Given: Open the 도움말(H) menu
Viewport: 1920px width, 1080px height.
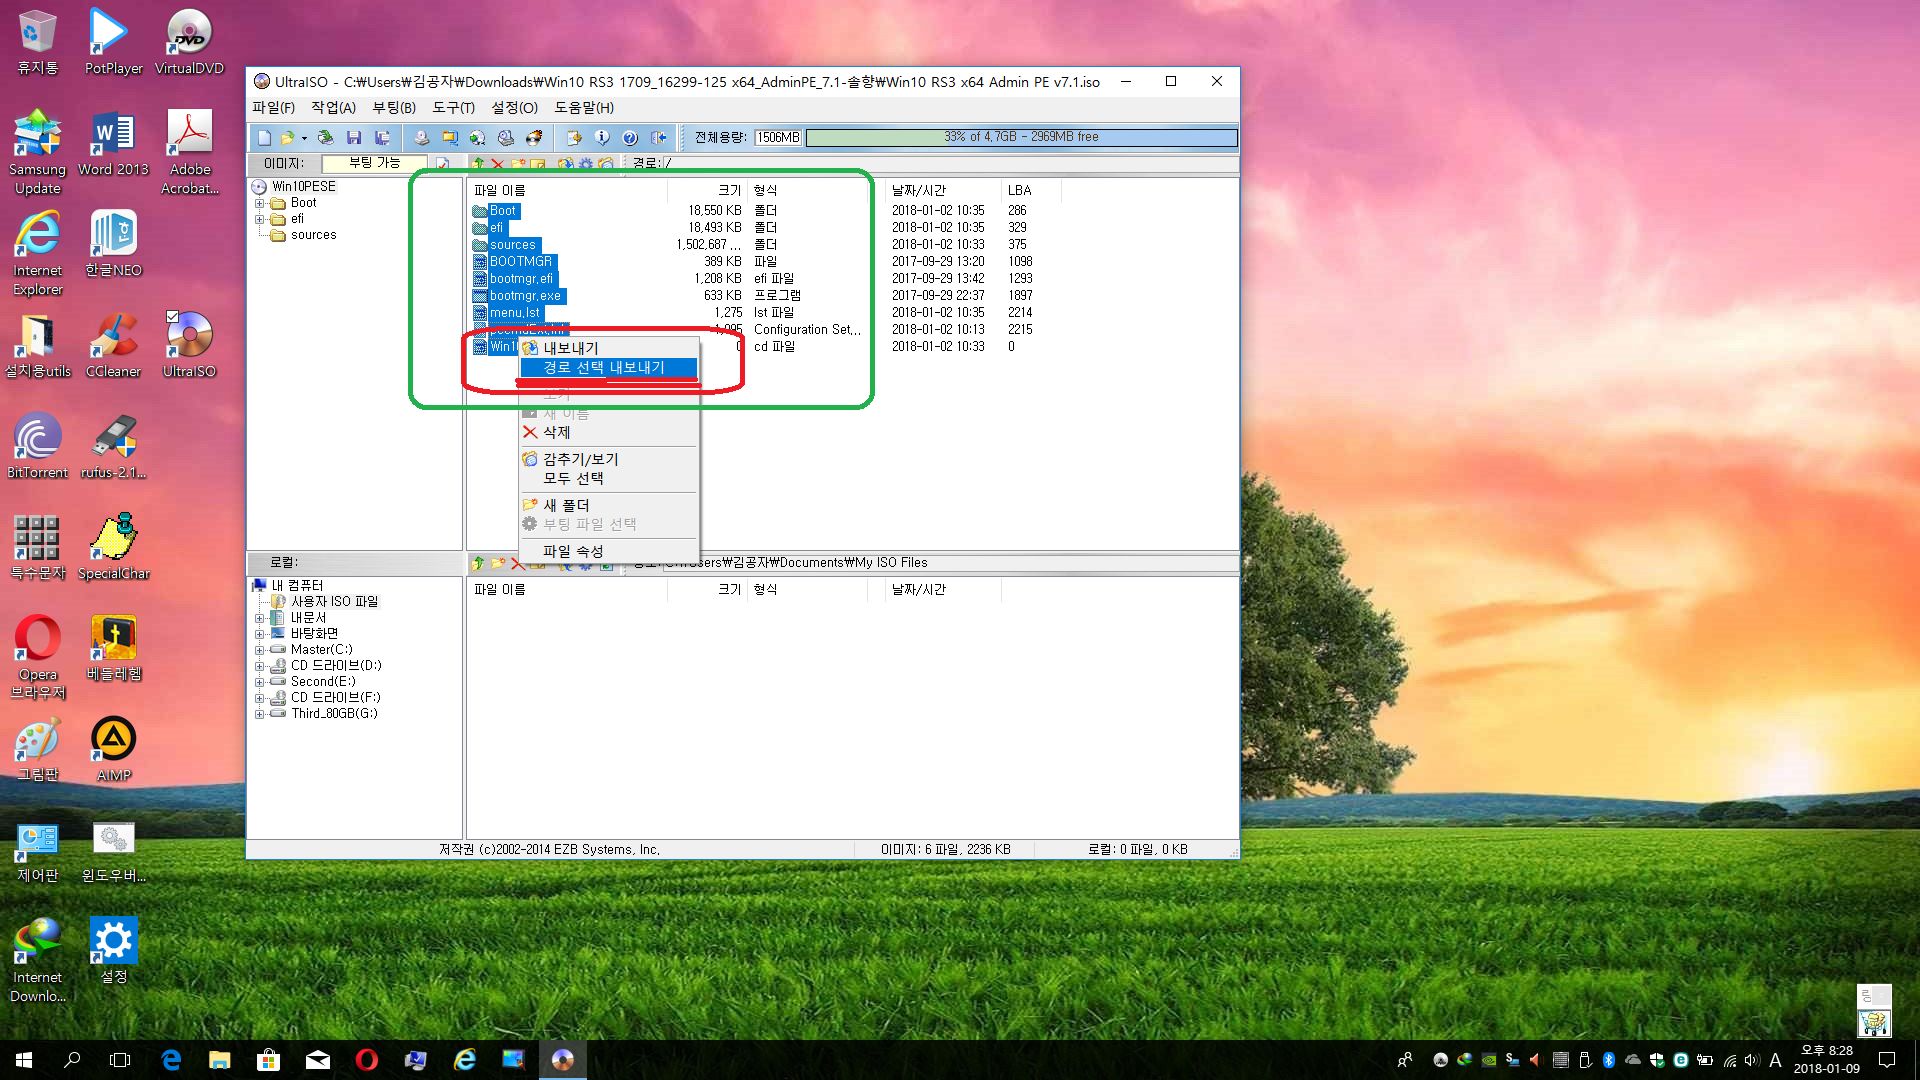Looking at the screenshot, I should (584, 107).
